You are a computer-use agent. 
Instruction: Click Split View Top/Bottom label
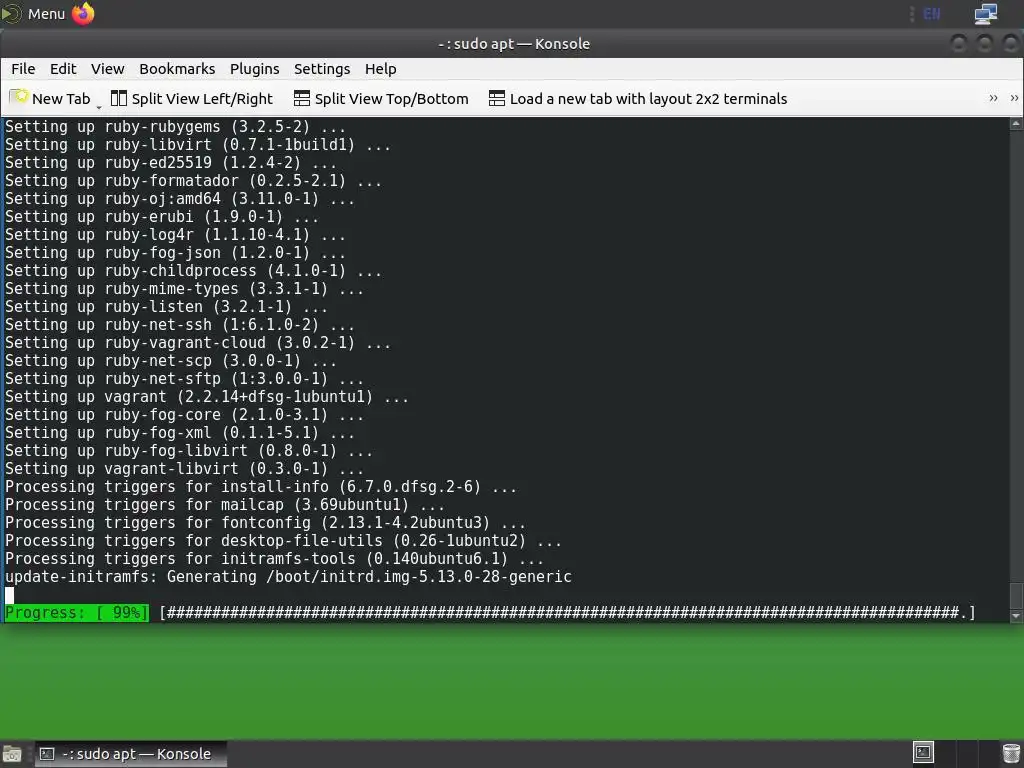[x=392, y=99]
